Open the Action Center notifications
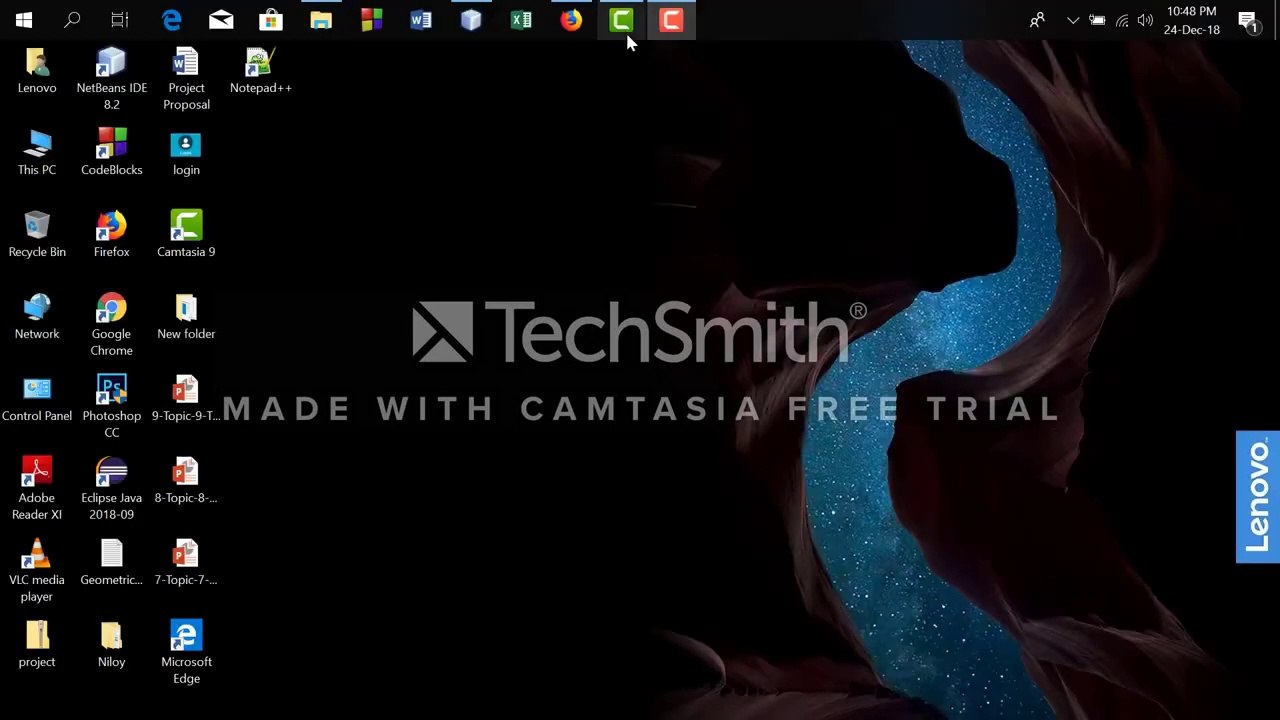 (x=1247, y=21)
